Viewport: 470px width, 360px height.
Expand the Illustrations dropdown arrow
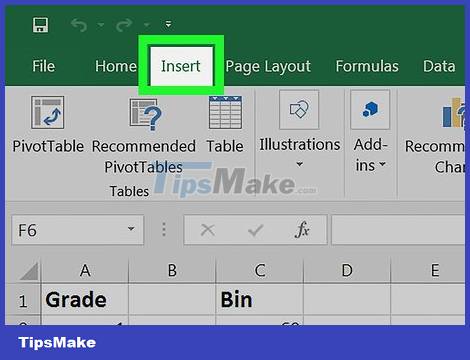pos(299,164)
